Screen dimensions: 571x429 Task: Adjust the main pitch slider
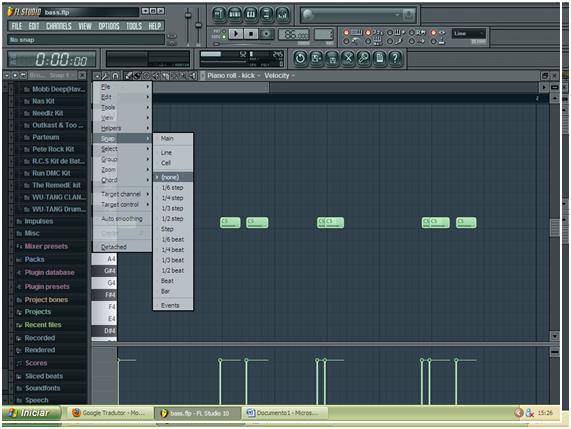click(198, 25)
